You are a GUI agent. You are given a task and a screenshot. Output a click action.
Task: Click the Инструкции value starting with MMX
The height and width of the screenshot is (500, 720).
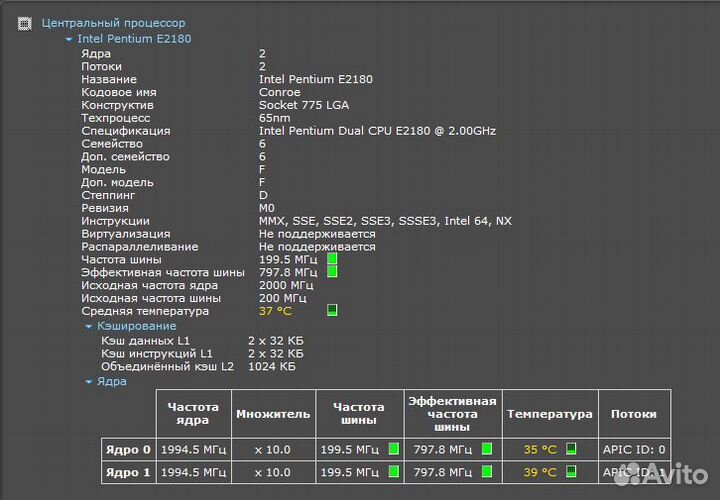[385, 221]
